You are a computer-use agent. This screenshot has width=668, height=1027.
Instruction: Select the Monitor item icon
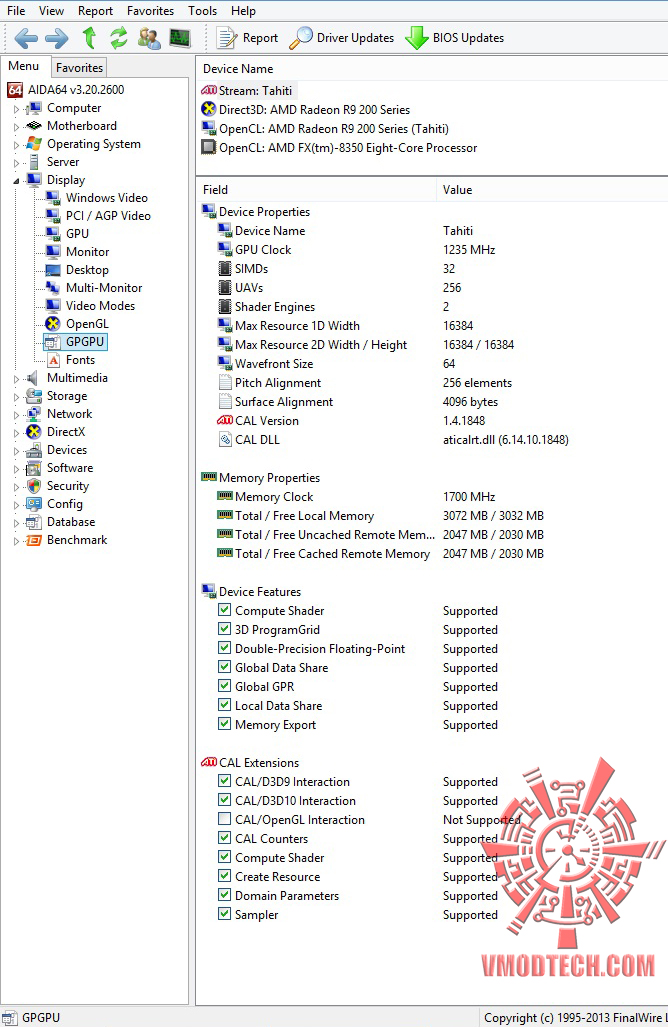click(x=53, y=252)
